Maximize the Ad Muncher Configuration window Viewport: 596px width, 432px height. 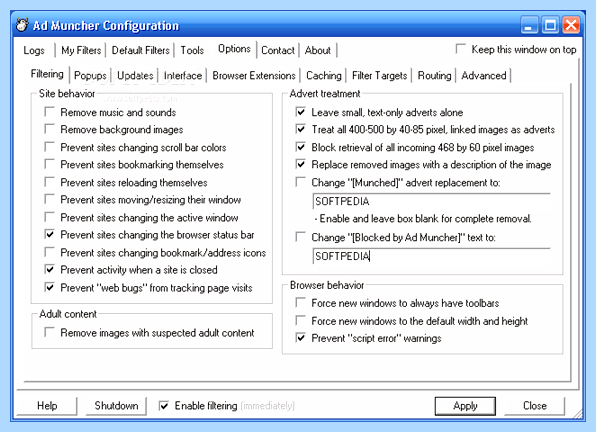(x=550, y=25)
